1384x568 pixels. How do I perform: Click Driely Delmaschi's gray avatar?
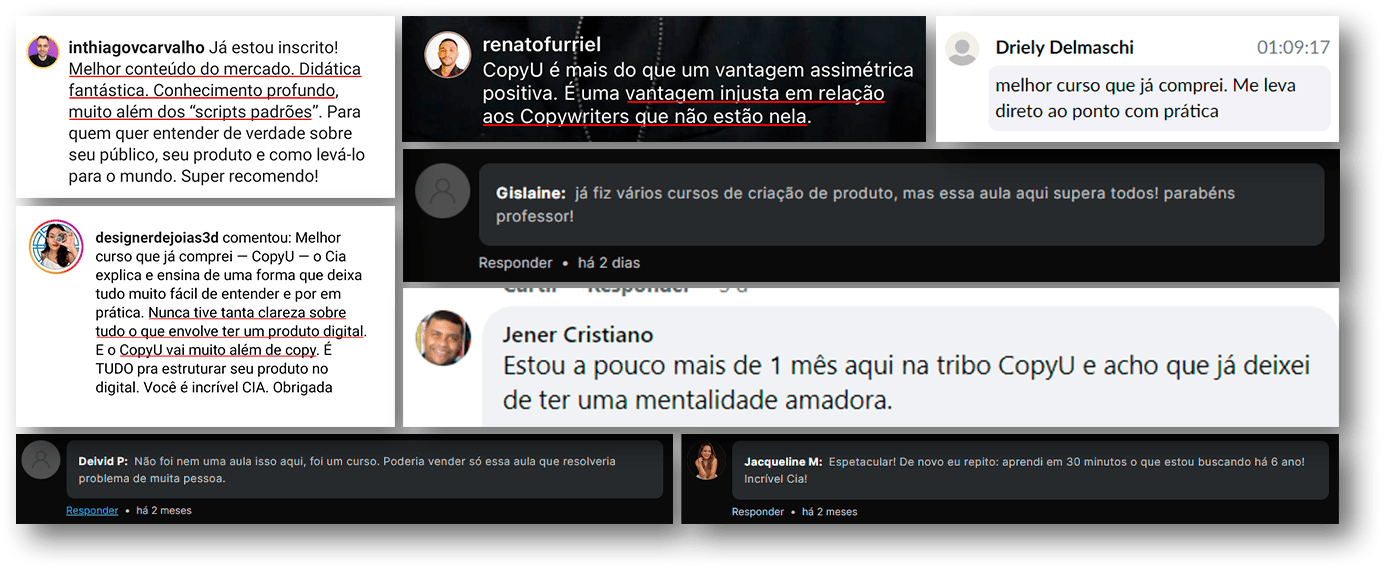point(962,49)
